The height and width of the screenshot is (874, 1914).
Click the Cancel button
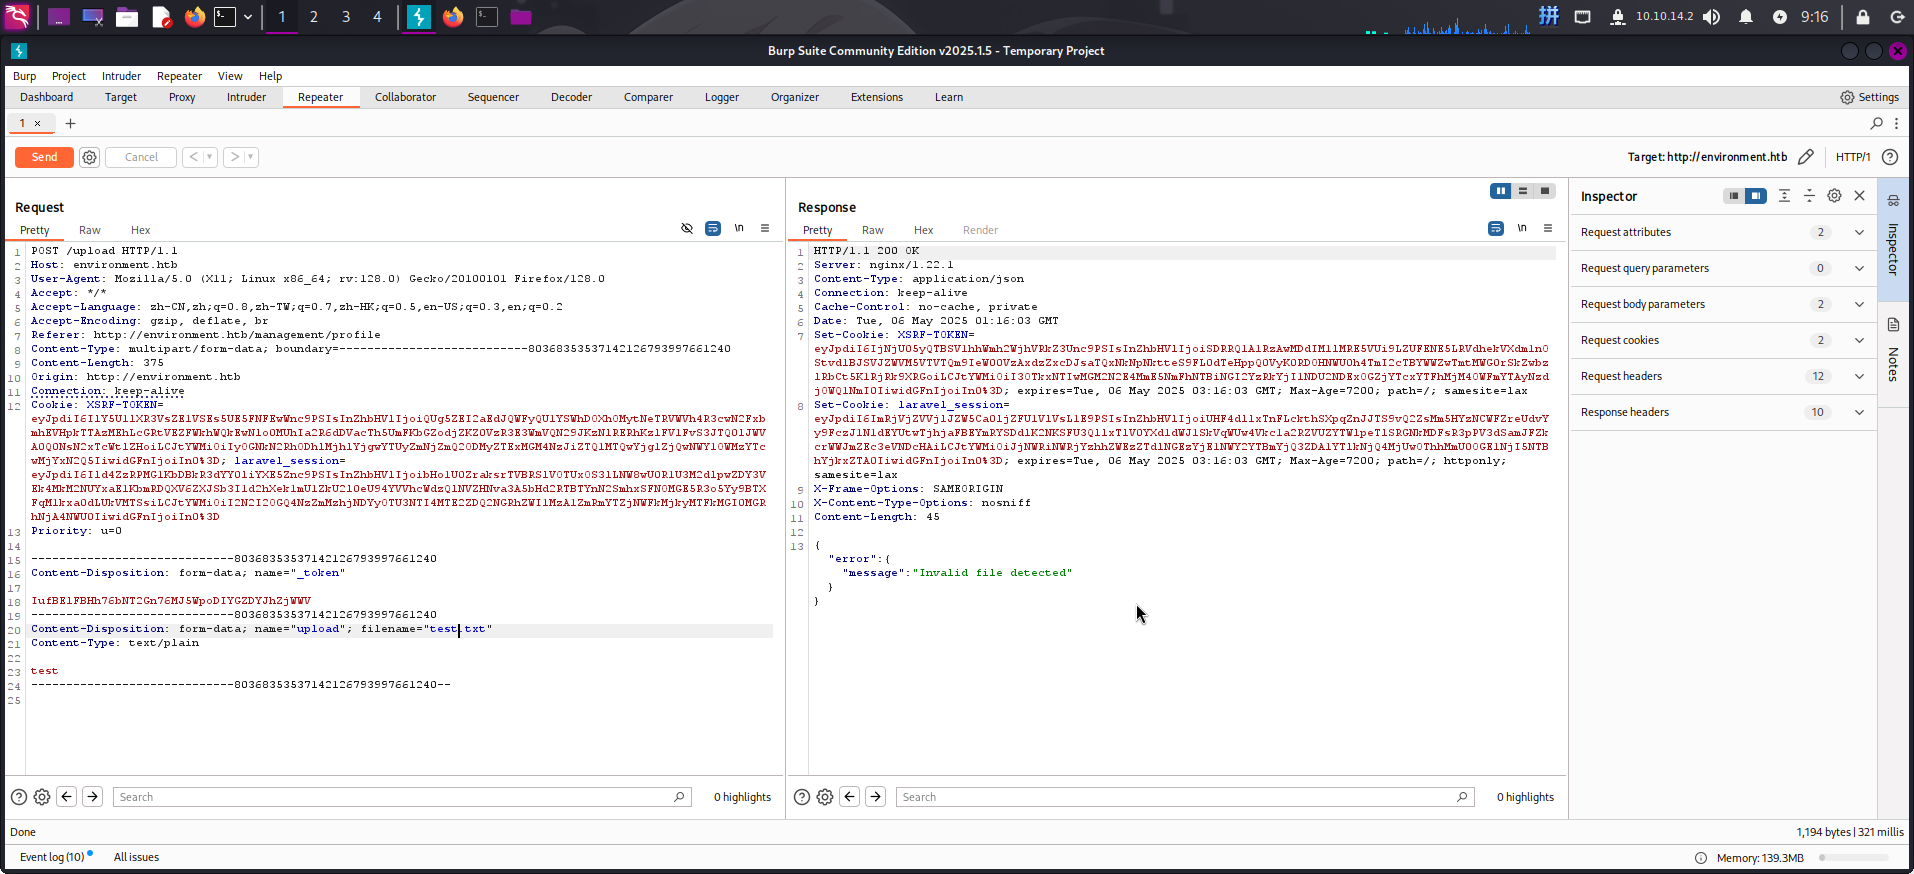(141, 157)
